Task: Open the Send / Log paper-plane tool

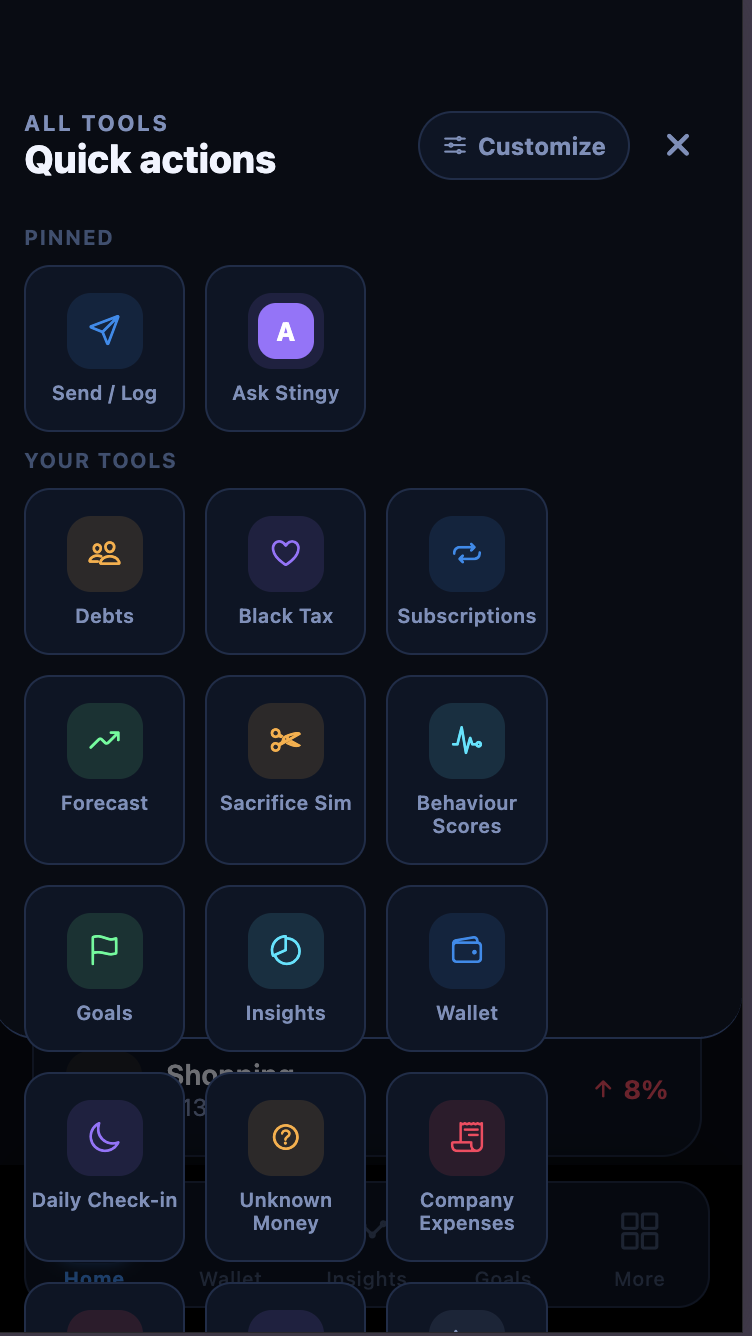Action: tap(104, 348)
